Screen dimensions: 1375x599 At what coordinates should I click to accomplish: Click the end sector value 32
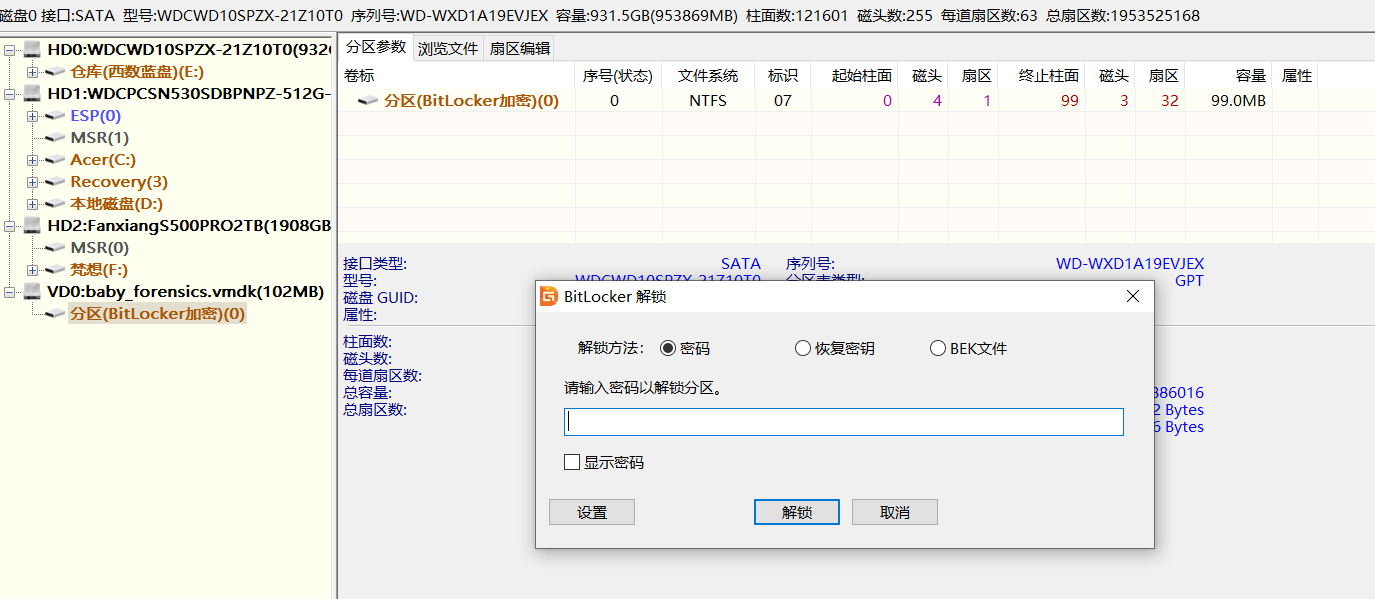click(x=1170, y=100)
